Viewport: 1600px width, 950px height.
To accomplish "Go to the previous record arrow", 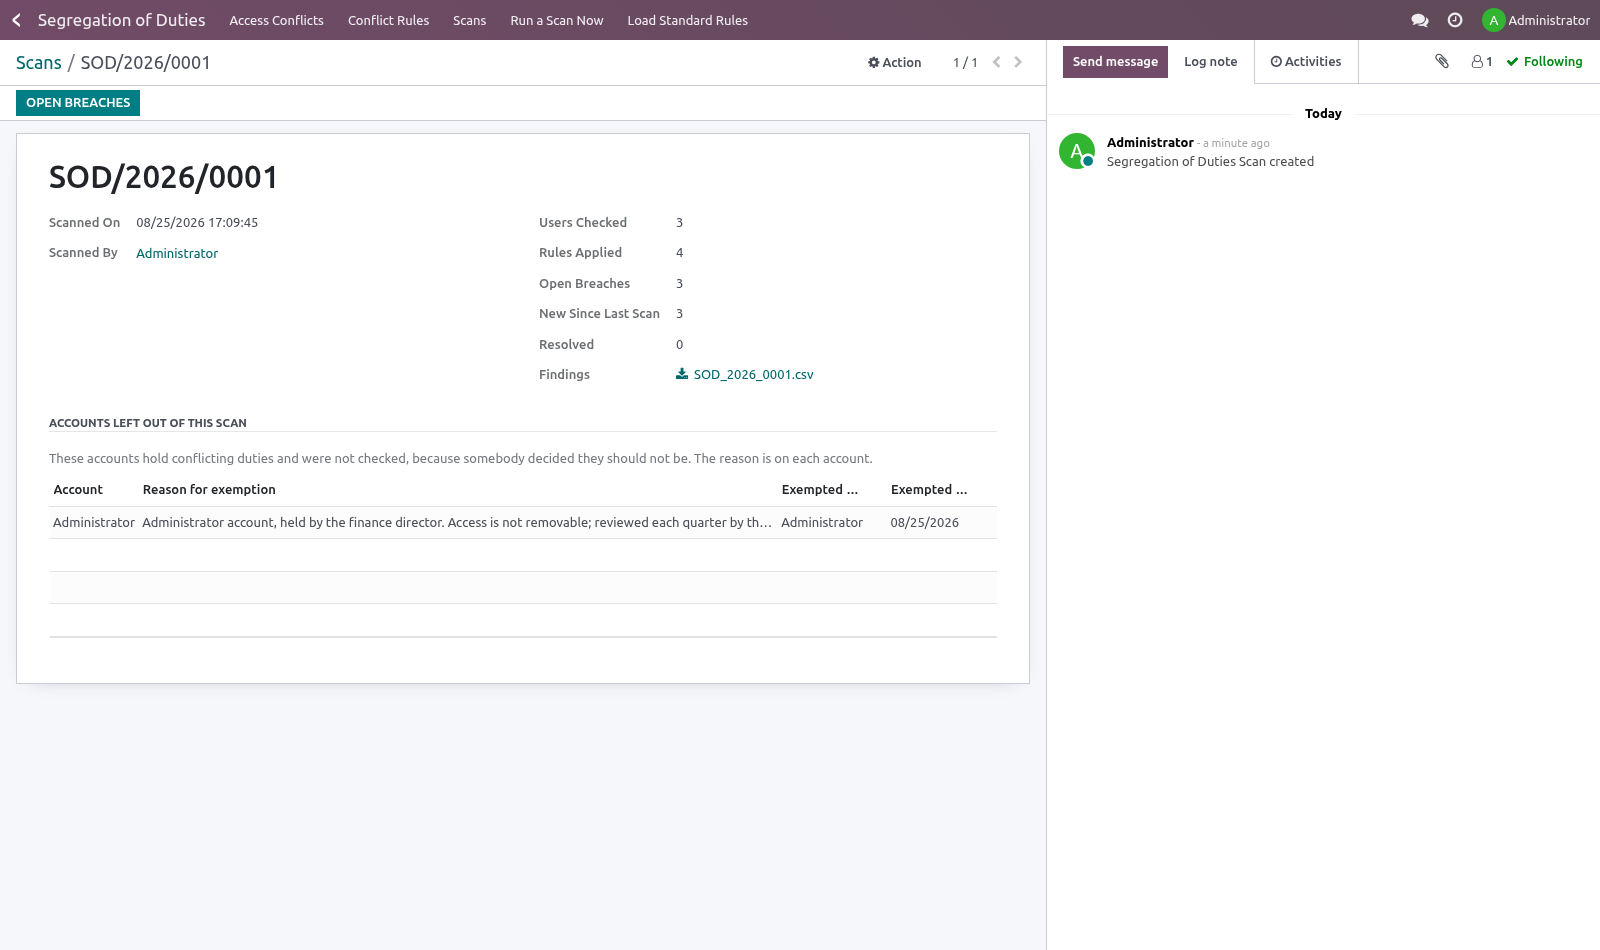I will point(996,62).
